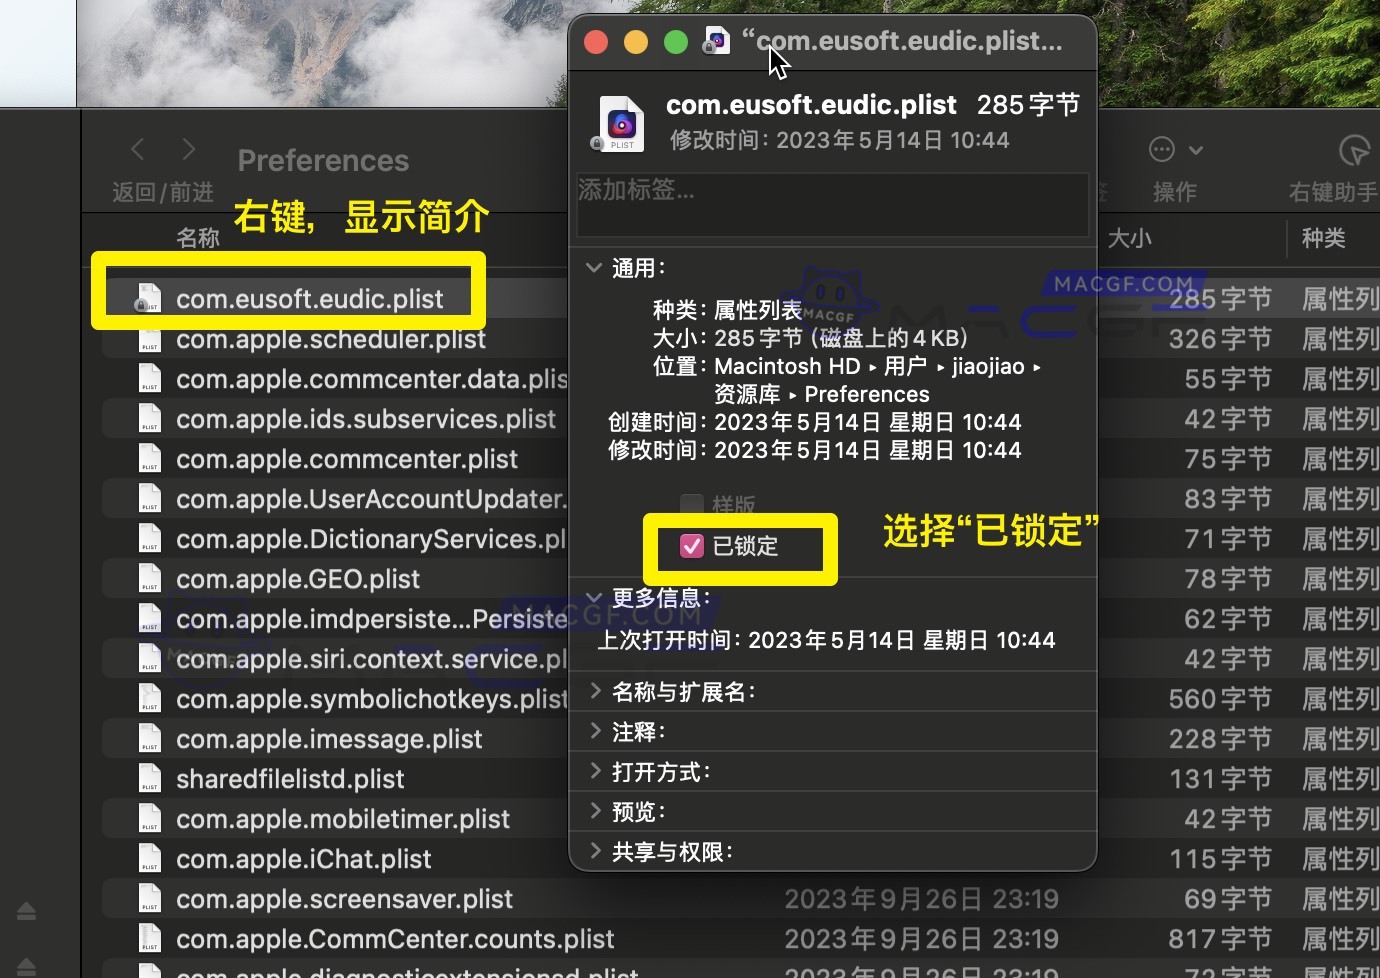Click the 右键助手 cursor assistant icon
1380x978 pixels.
tap(1353, 150)
